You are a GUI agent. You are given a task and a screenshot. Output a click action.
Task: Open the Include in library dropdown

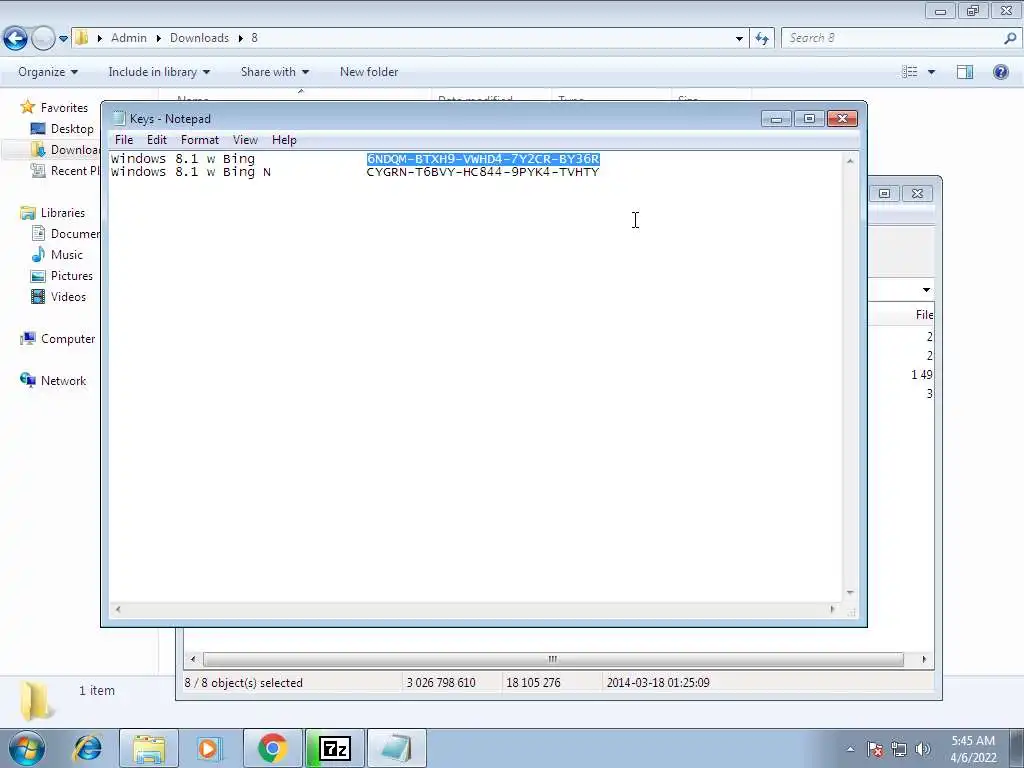pos(159,72)
